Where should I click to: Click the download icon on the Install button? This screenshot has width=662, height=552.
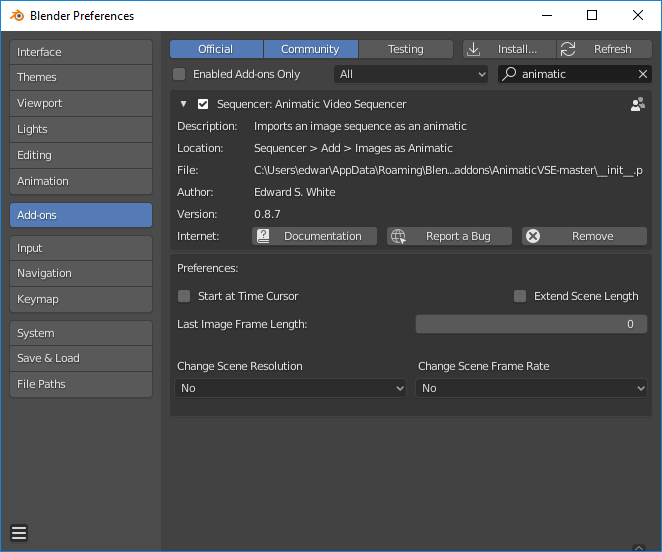(x=474, y=49)
